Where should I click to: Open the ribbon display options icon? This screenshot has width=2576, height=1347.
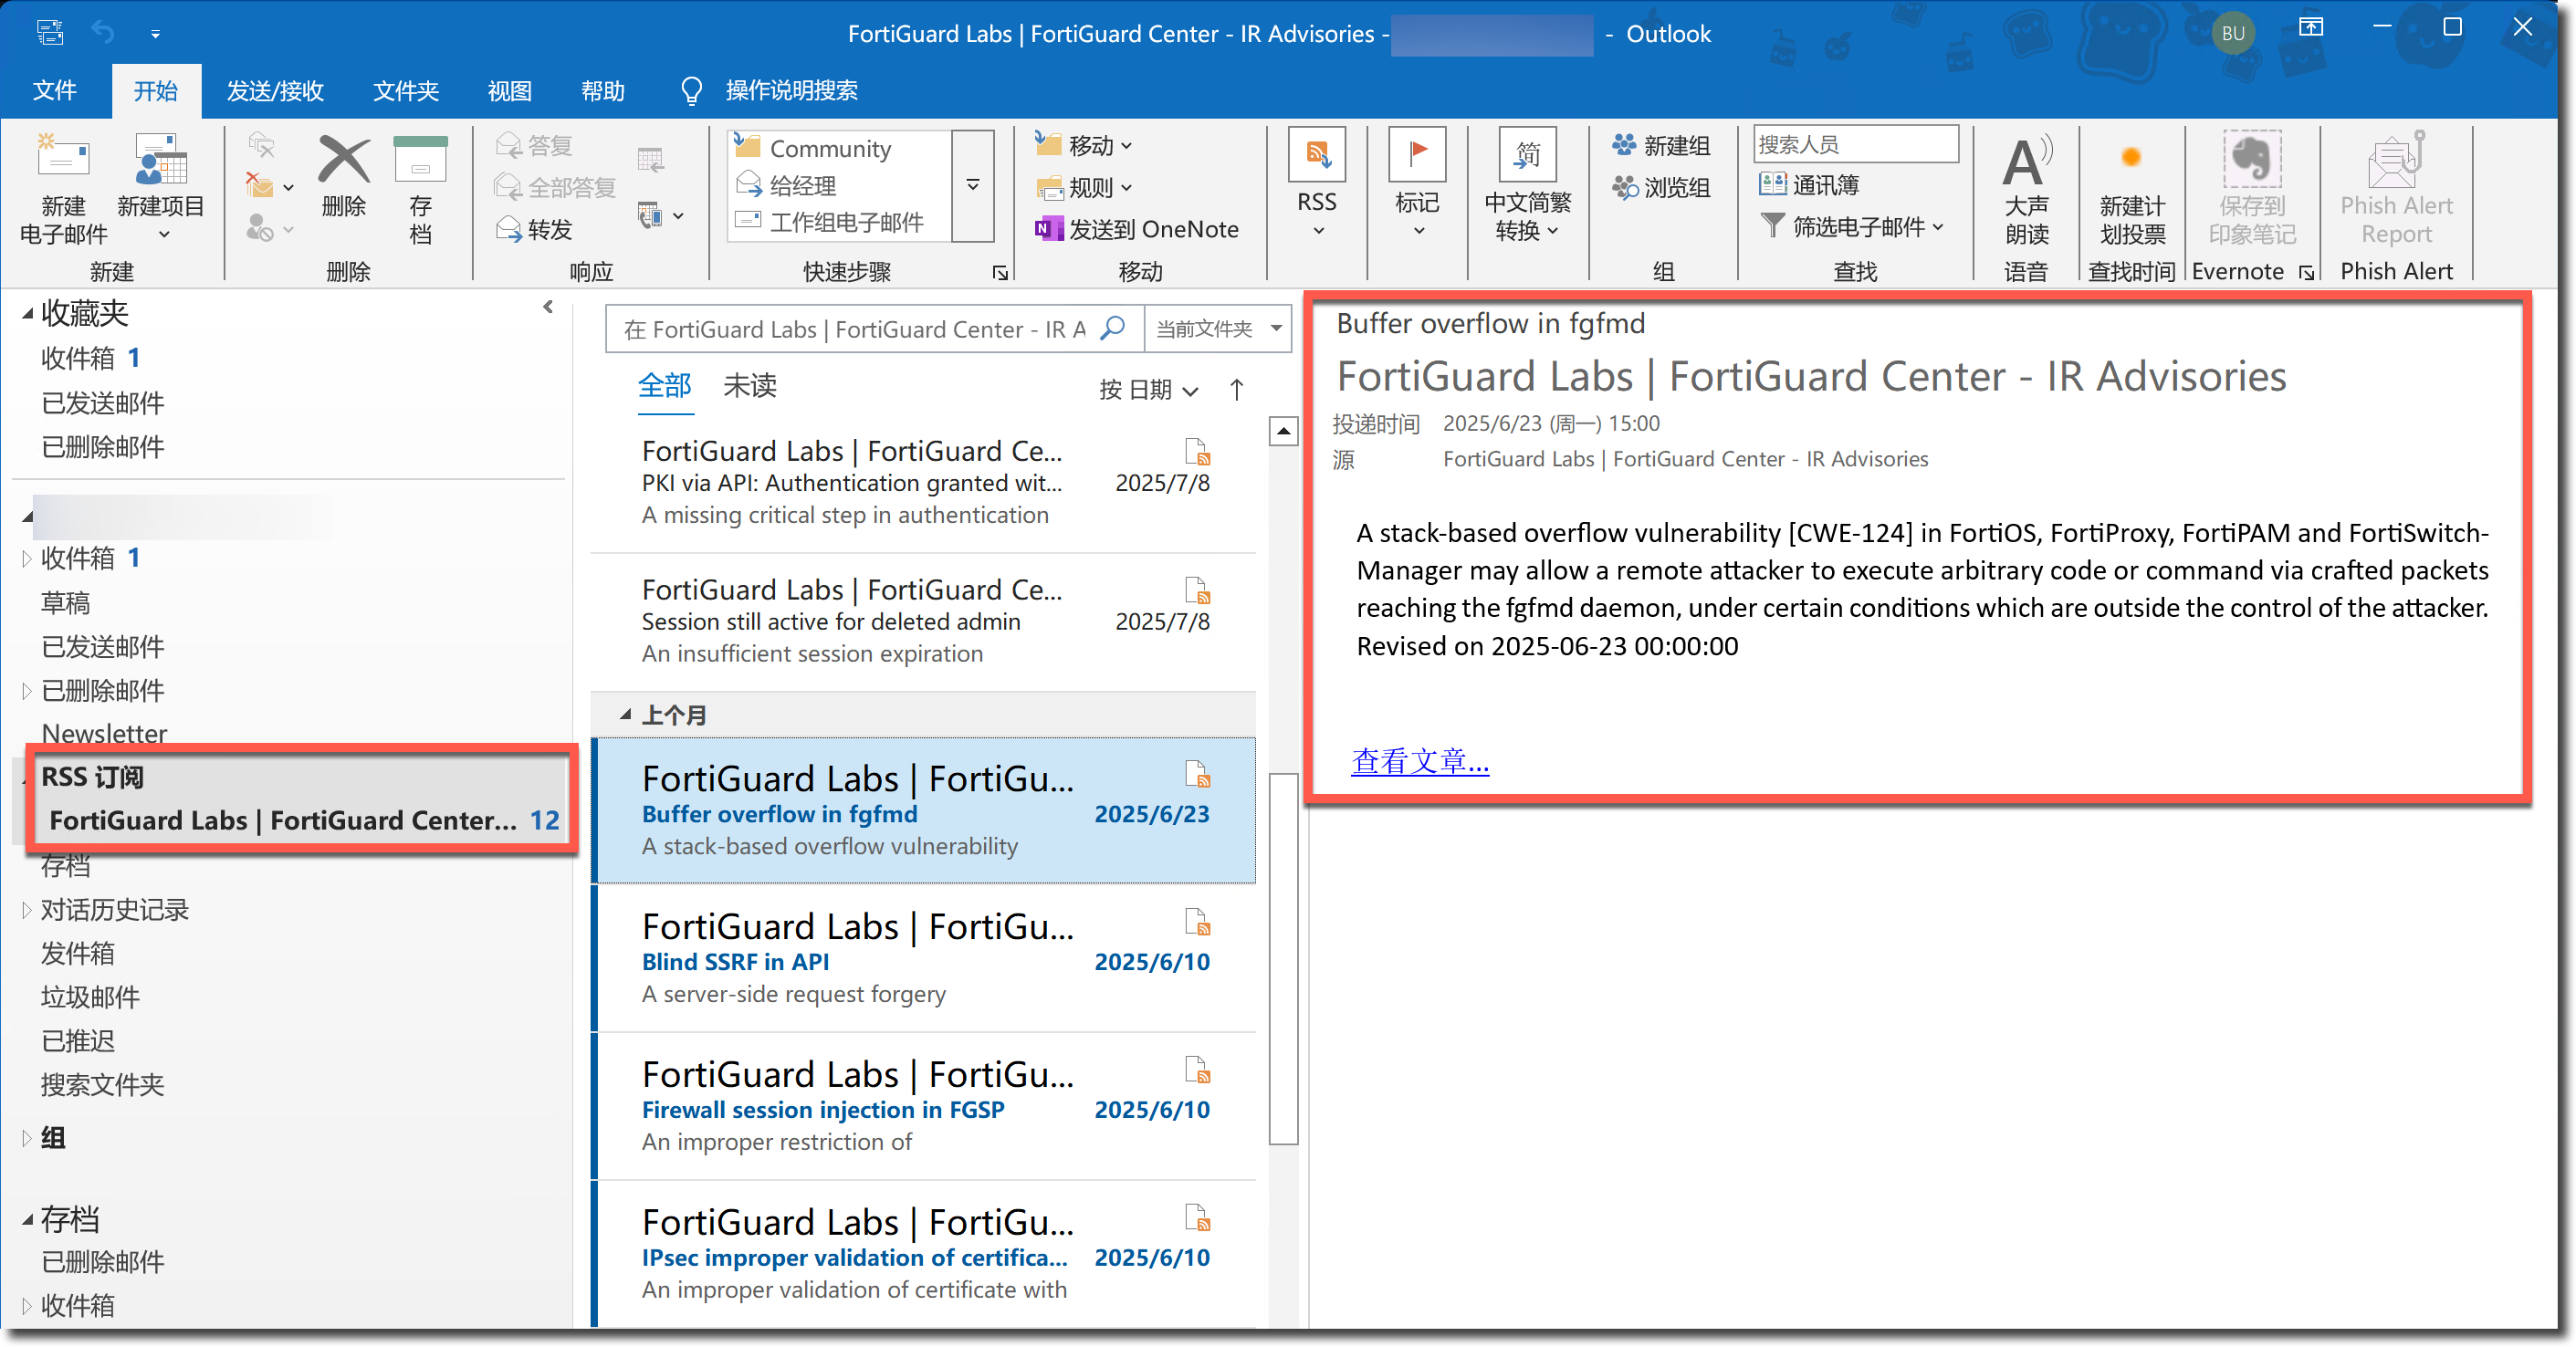pyautogui.click(x=2310, y=27)
